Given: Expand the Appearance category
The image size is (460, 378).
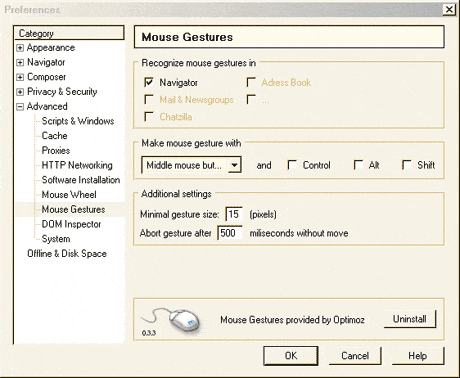Looking at the screenshot, I should click(20, 48).
